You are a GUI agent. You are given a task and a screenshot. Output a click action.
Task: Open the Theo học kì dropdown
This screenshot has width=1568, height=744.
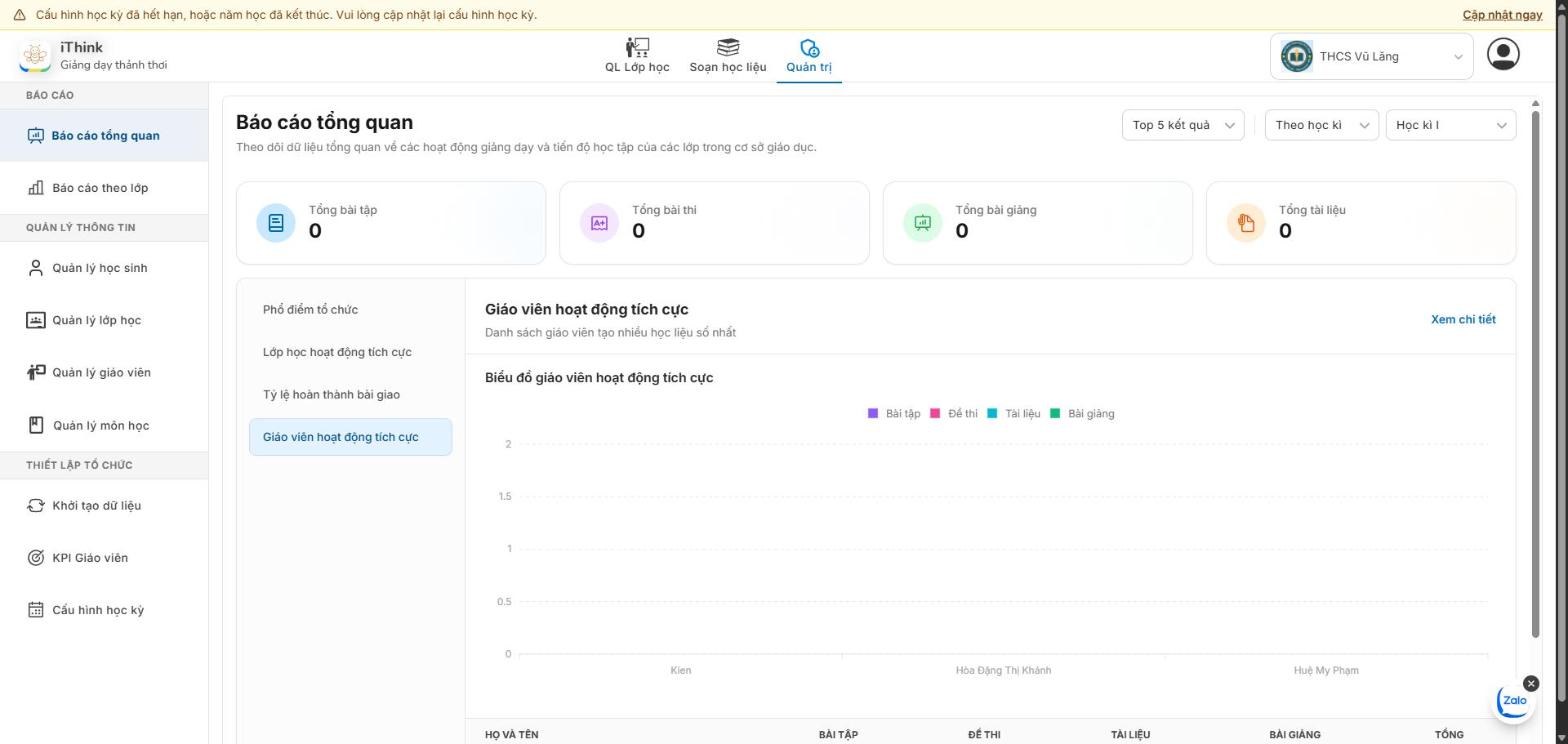[1322, 125]
